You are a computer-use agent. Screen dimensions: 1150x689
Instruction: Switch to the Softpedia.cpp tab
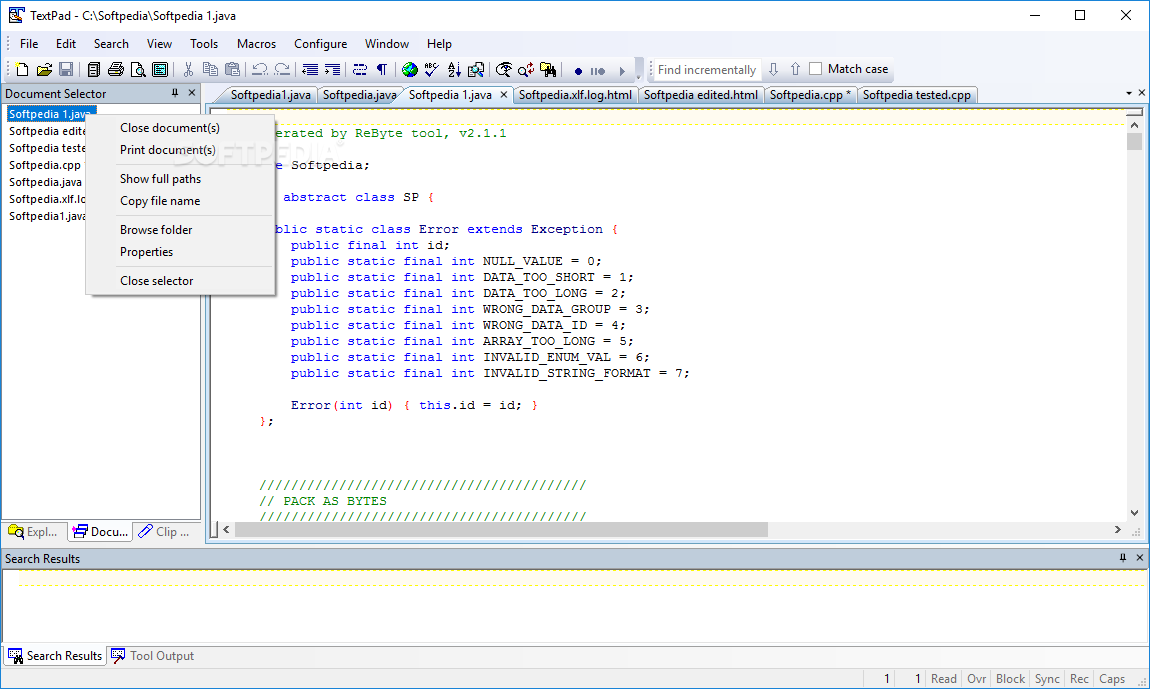[x=810, y=95]
